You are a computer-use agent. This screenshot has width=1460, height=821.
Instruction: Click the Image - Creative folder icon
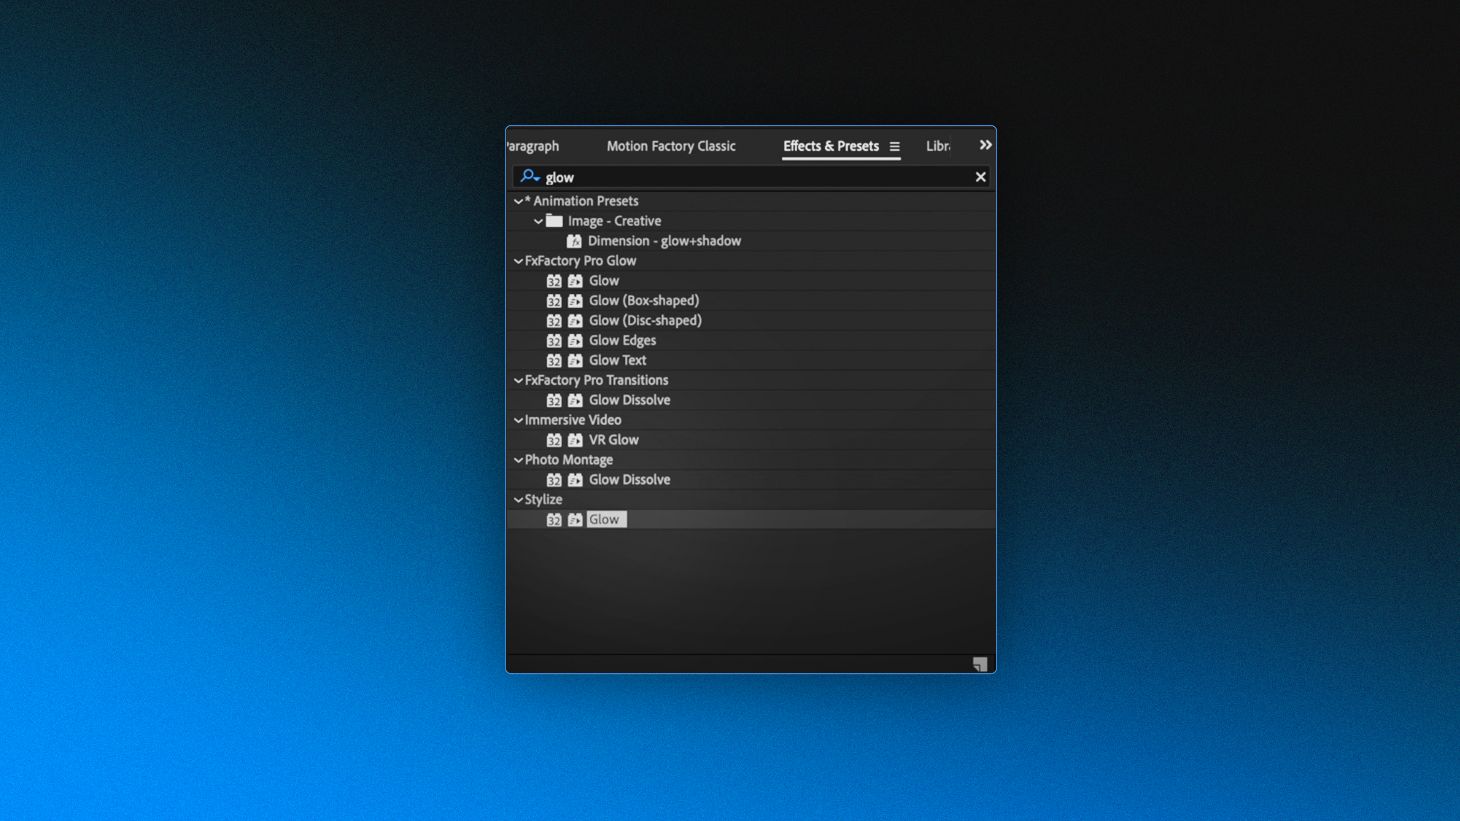554,221
